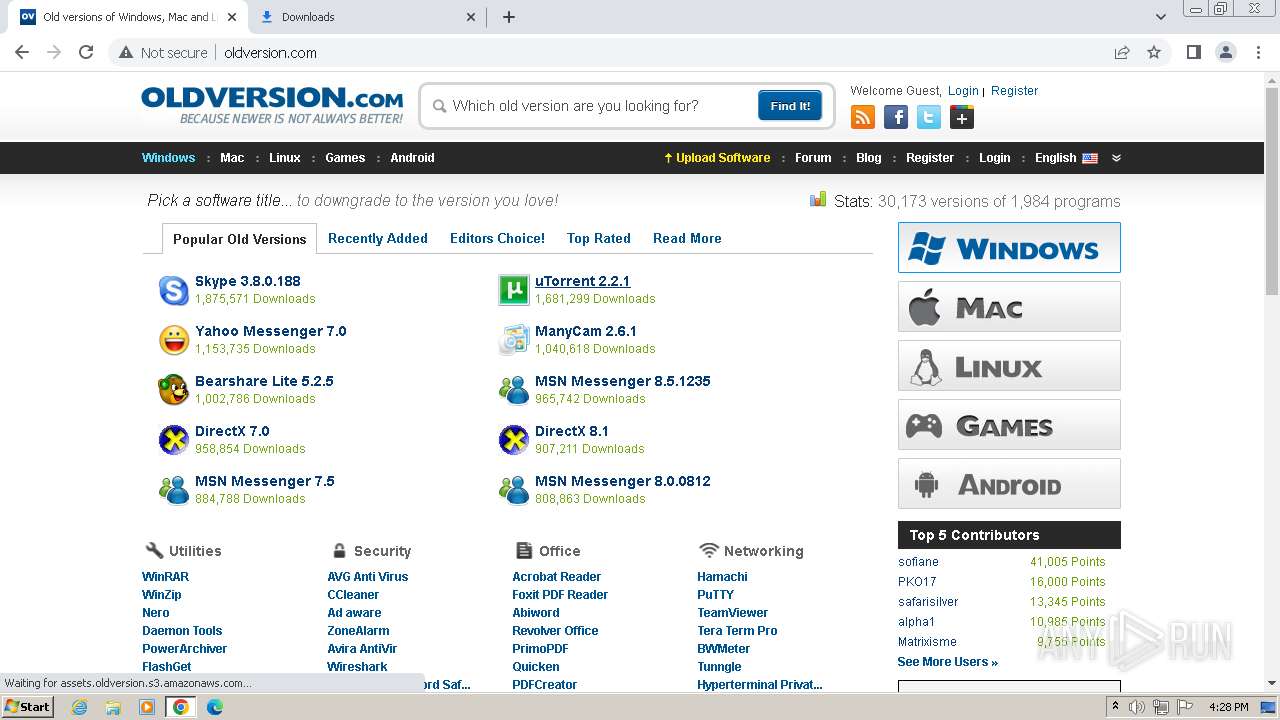Screen dimensions: 1280x720
Task: Visit the Facebook page icon
Action: click(896, 118)
